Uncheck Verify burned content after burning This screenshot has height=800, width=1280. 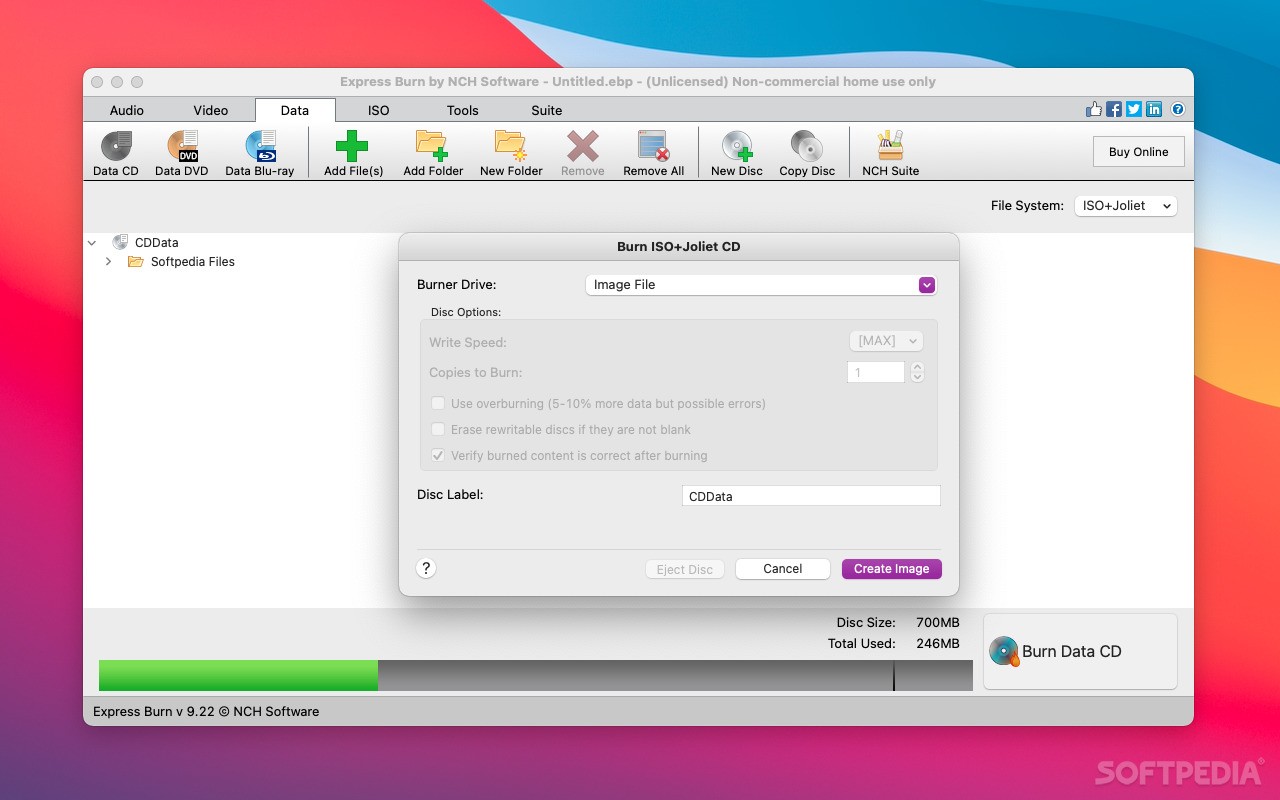[x=438, y=456]
